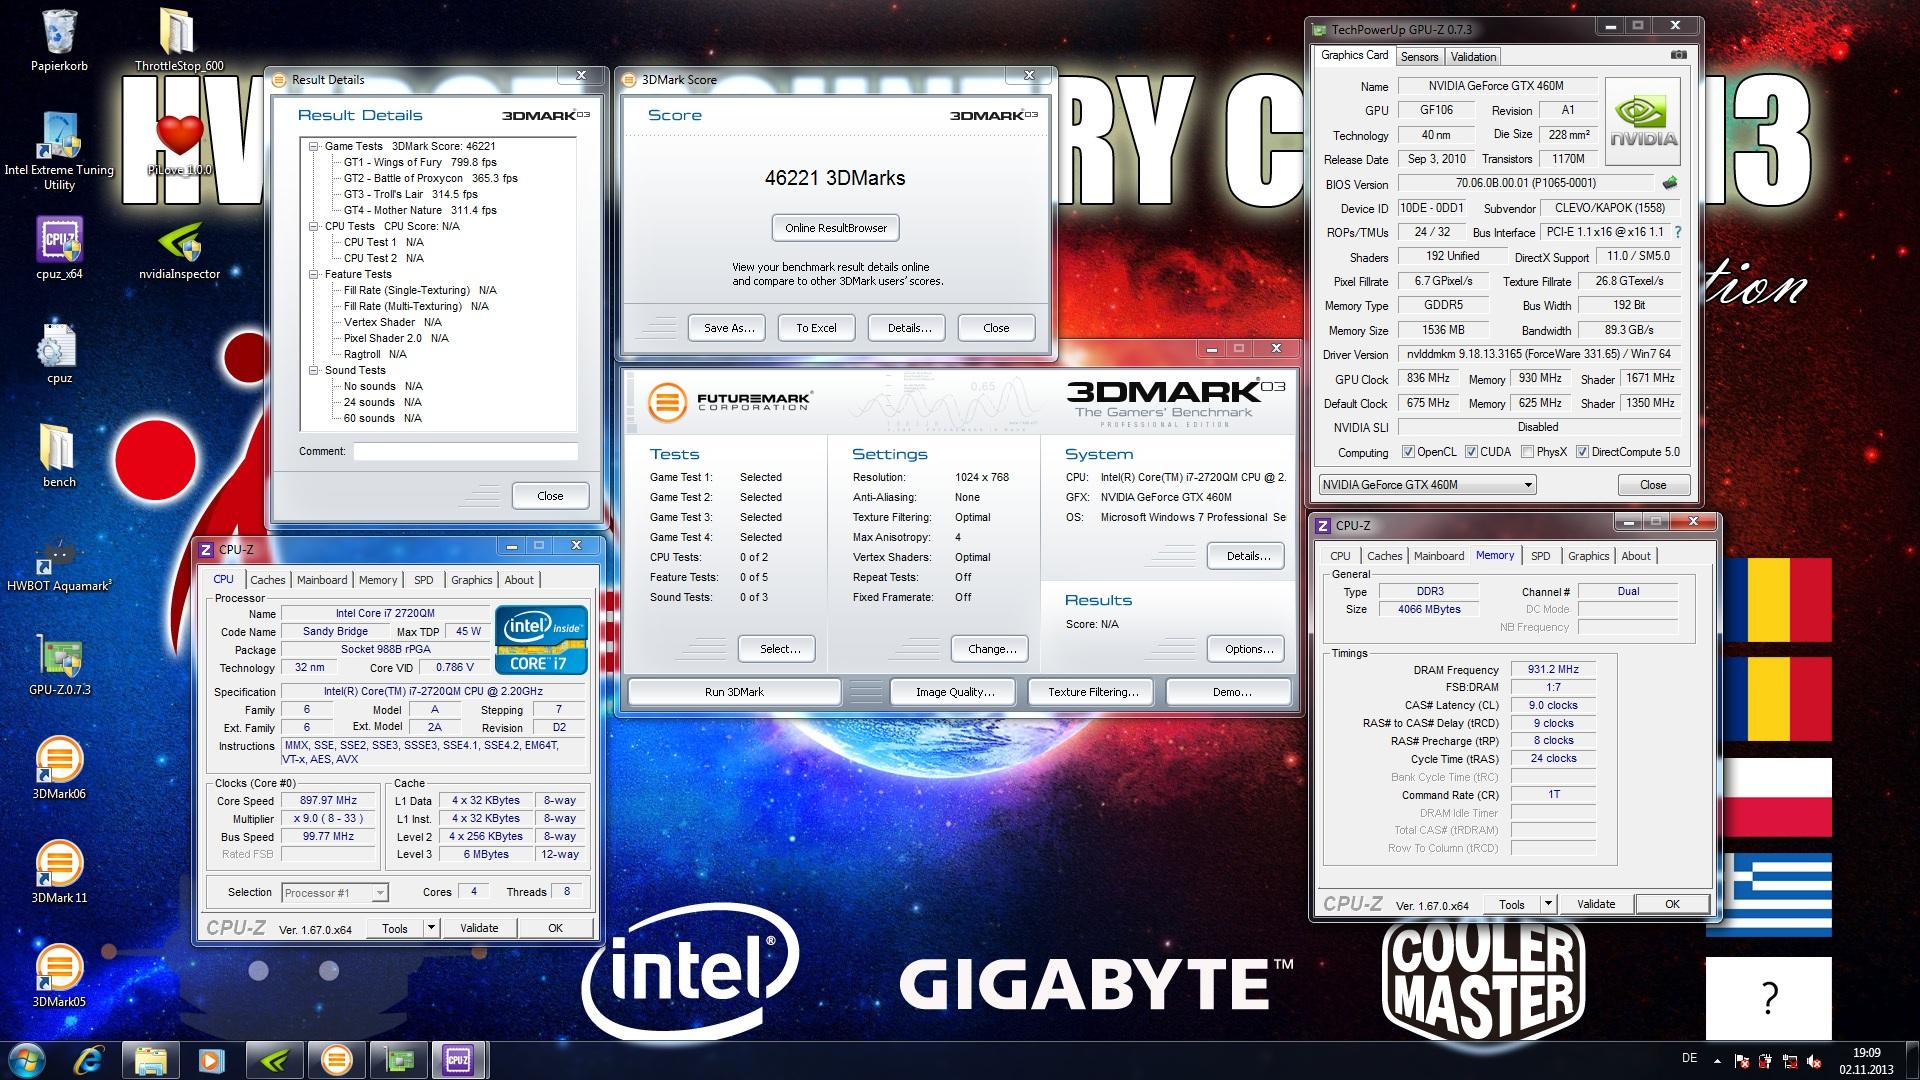Viewport: 1920px width, 1080px height.
Task: Click the BIOS save chip icon in GPU-Z
Action: 1669,183
